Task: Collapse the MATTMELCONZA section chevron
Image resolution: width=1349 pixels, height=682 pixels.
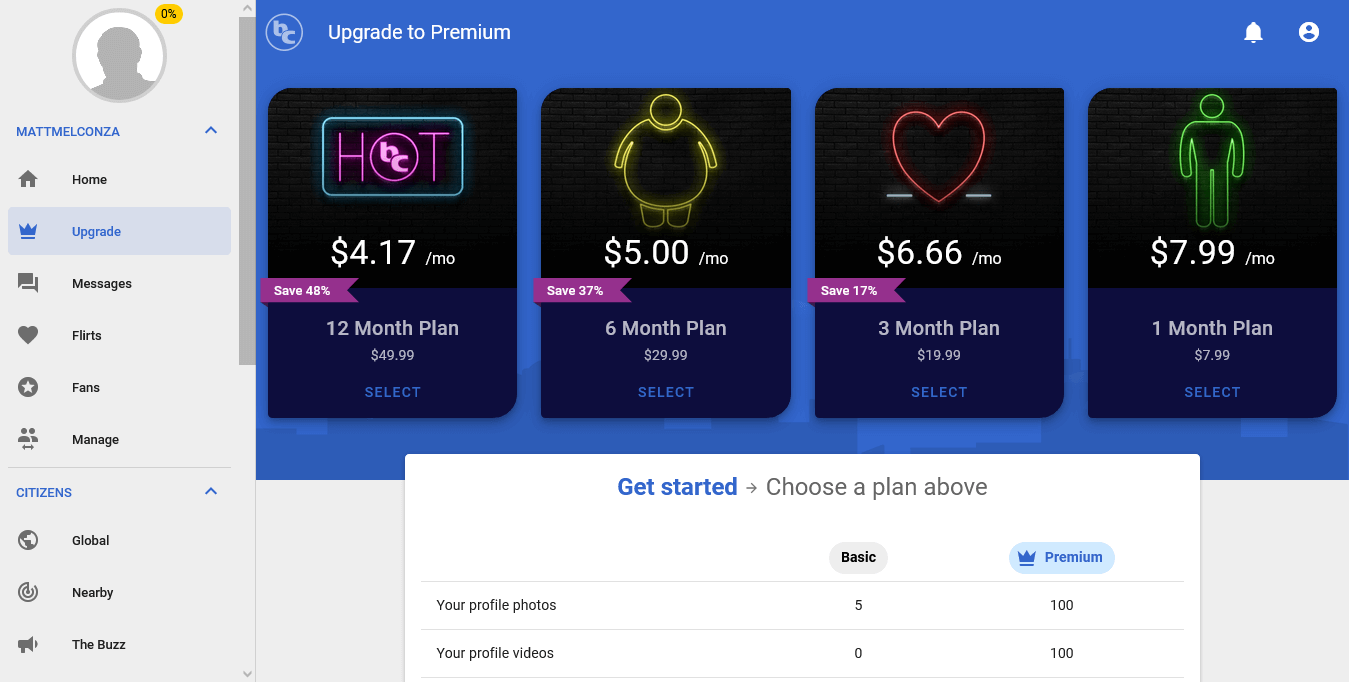Action: [210, 131]
